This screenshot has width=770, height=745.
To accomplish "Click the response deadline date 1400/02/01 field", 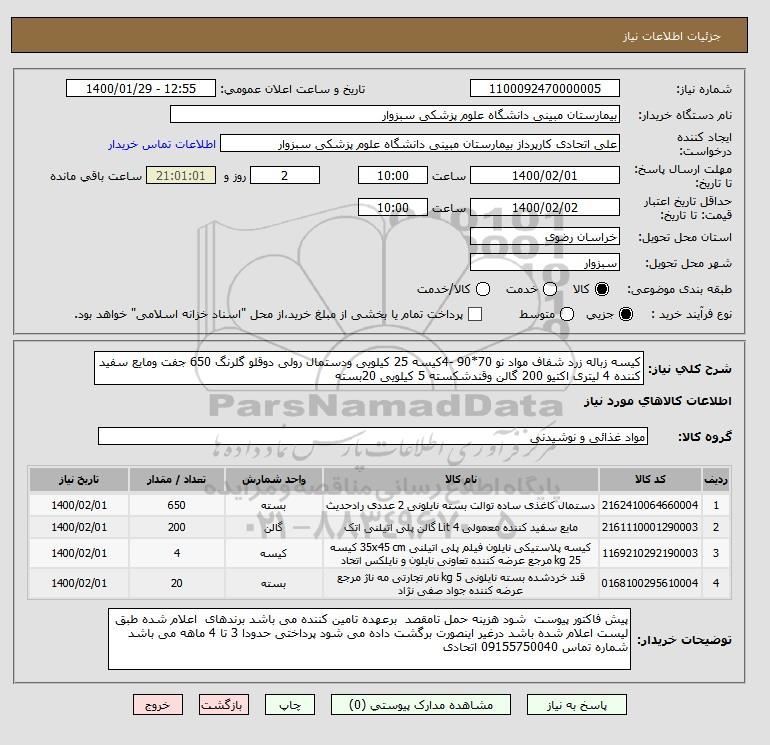I will pyautogui.click(x=545, y=175).
